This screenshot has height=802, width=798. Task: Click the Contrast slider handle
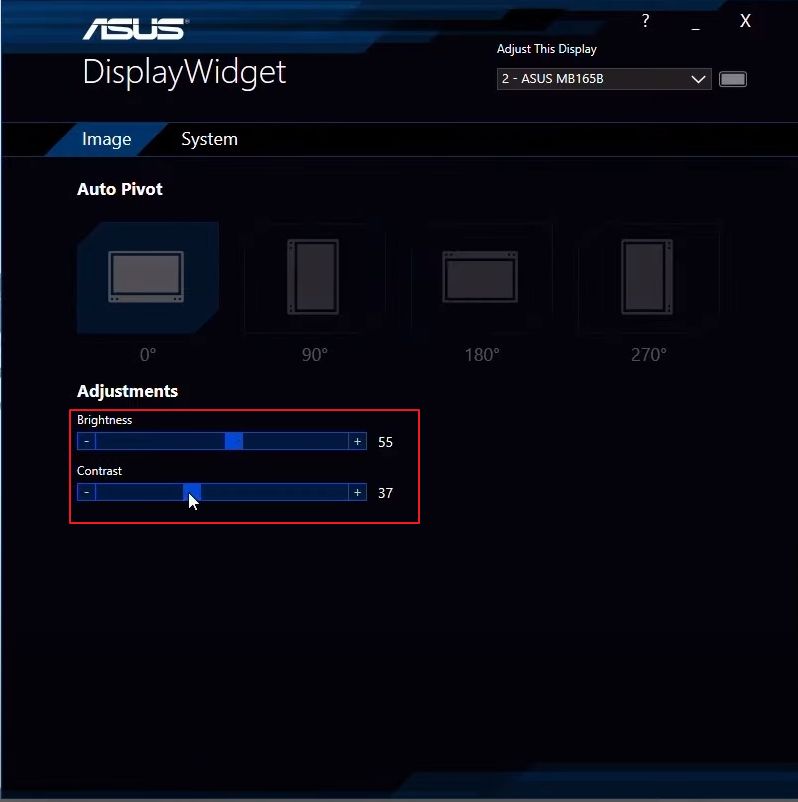192,492
